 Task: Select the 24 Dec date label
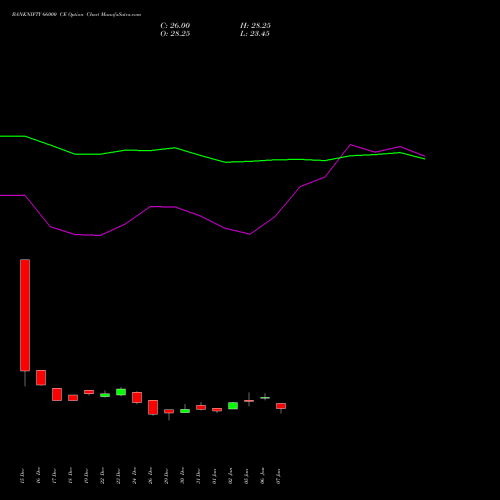click(134, 476)
